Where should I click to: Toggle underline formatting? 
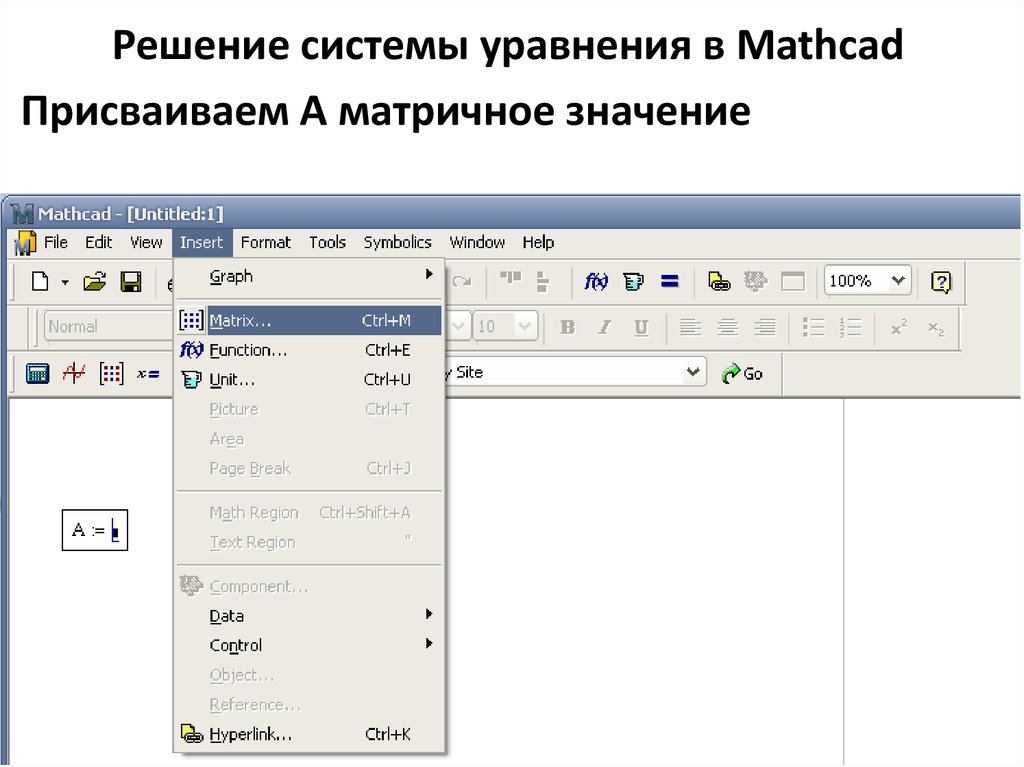tap(641, 327)
